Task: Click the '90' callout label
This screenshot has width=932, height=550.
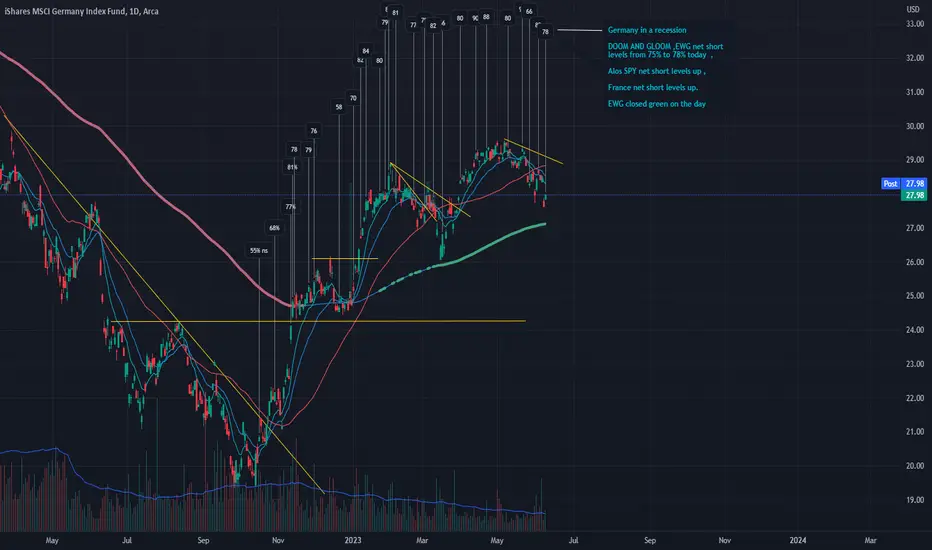Action: tap(475, 18)
